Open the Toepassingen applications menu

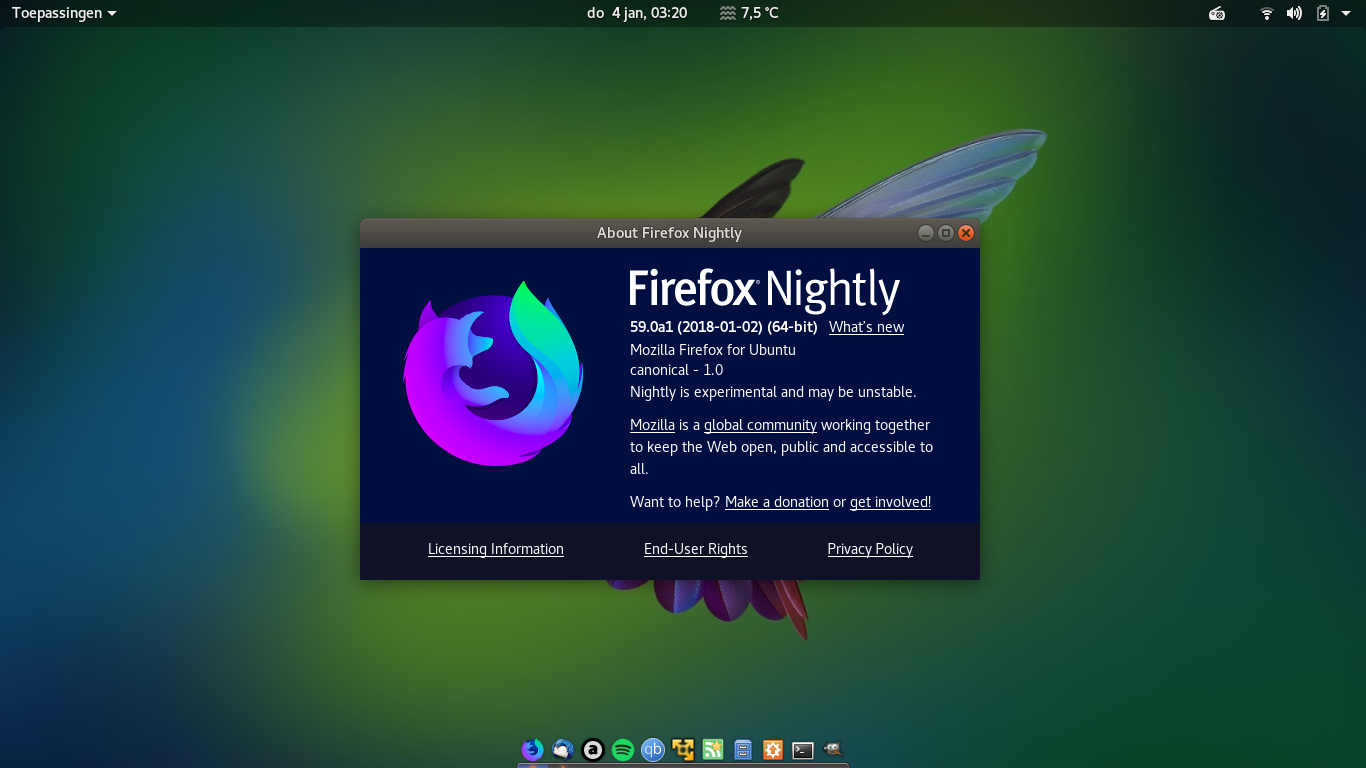coord(64,13)
